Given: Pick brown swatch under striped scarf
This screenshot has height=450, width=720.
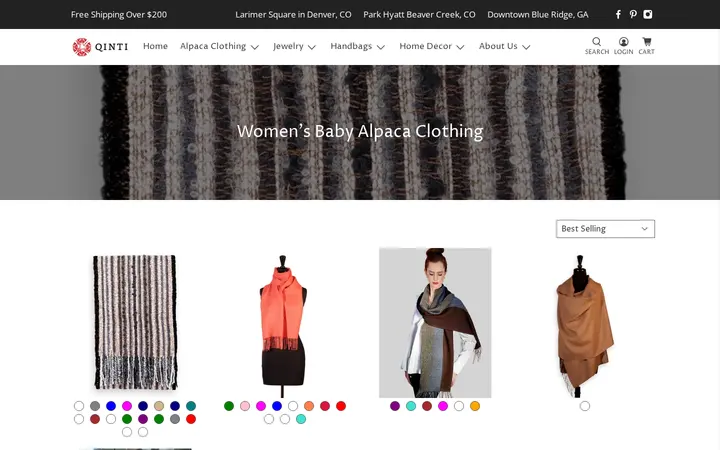Looking at the screenshot, I should [95, 419].
